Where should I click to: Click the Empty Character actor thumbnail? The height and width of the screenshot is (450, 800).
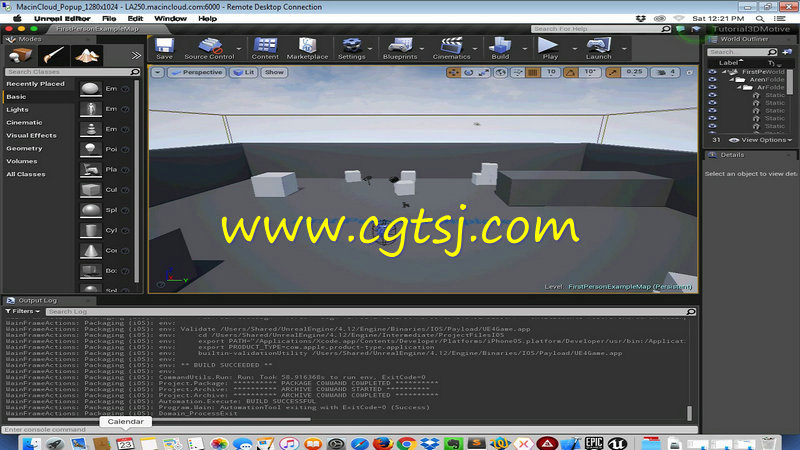coord(91,109)
